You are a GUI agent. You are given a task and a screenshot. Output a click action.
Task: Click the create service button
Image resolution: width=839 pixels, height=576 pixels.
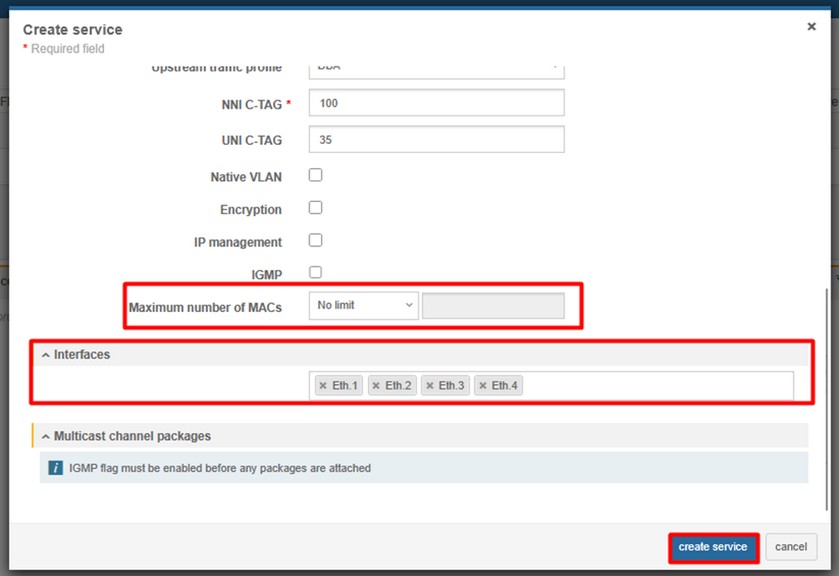point(712,547)
